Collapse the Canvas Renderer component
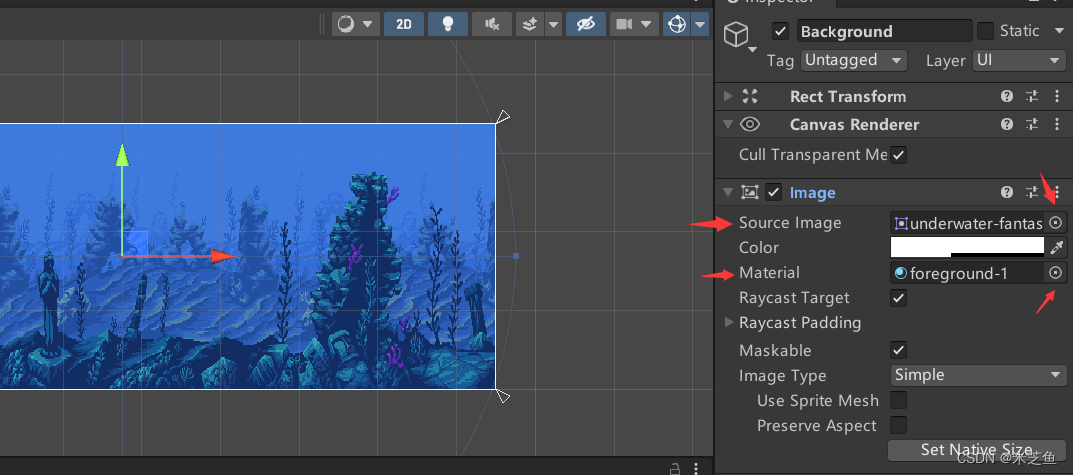The width and height of the screenshot is (1073, 475). pos(728,124)
